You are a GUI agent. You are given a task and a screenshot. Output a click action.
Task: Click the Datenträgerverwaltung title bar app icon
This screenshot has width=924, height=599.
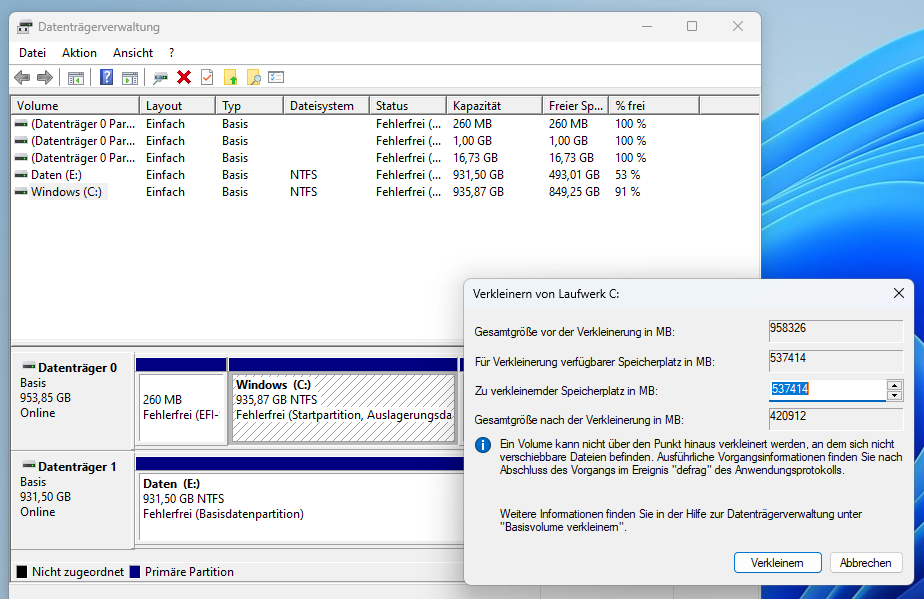click(x=25, y=27)
